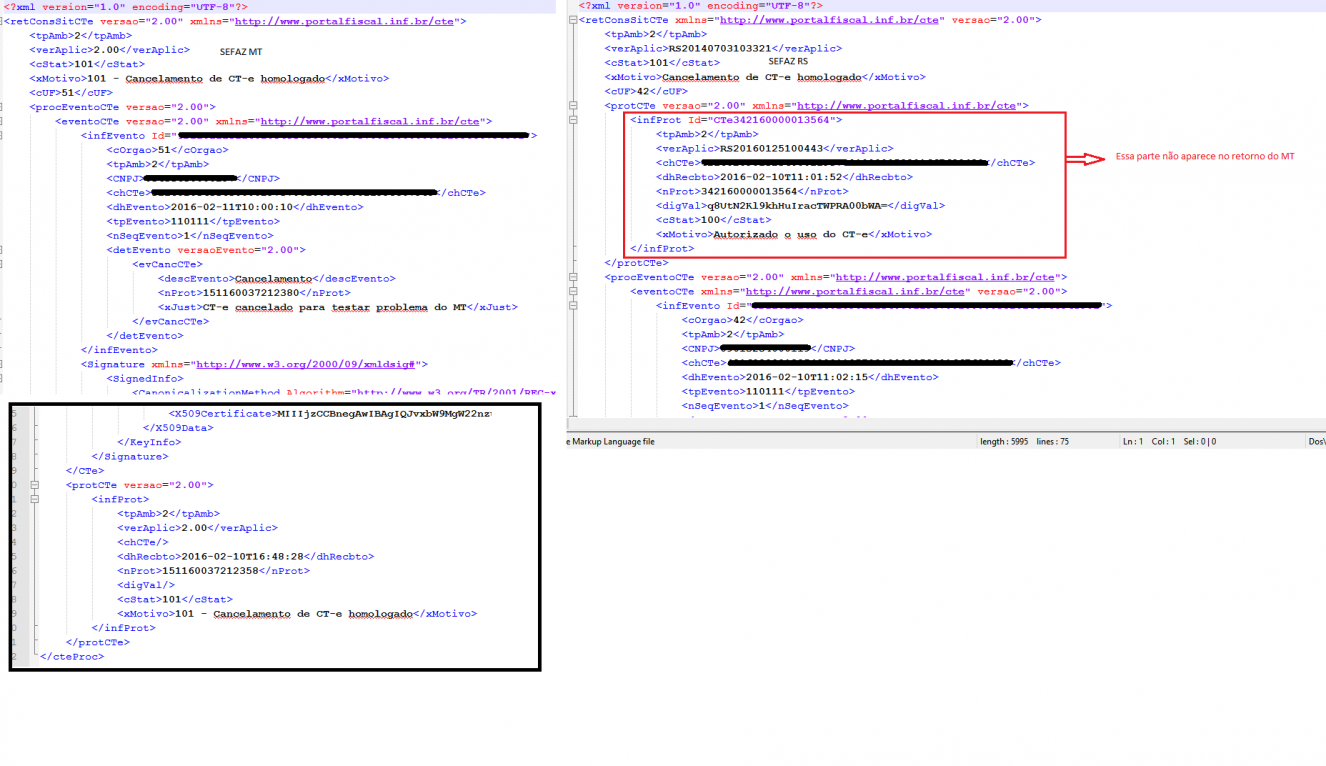Viewport: 1326px width, 766px height.
Task: Click xJust 'CT-e cancelado para testar' line
Action: tap(338, 307)
